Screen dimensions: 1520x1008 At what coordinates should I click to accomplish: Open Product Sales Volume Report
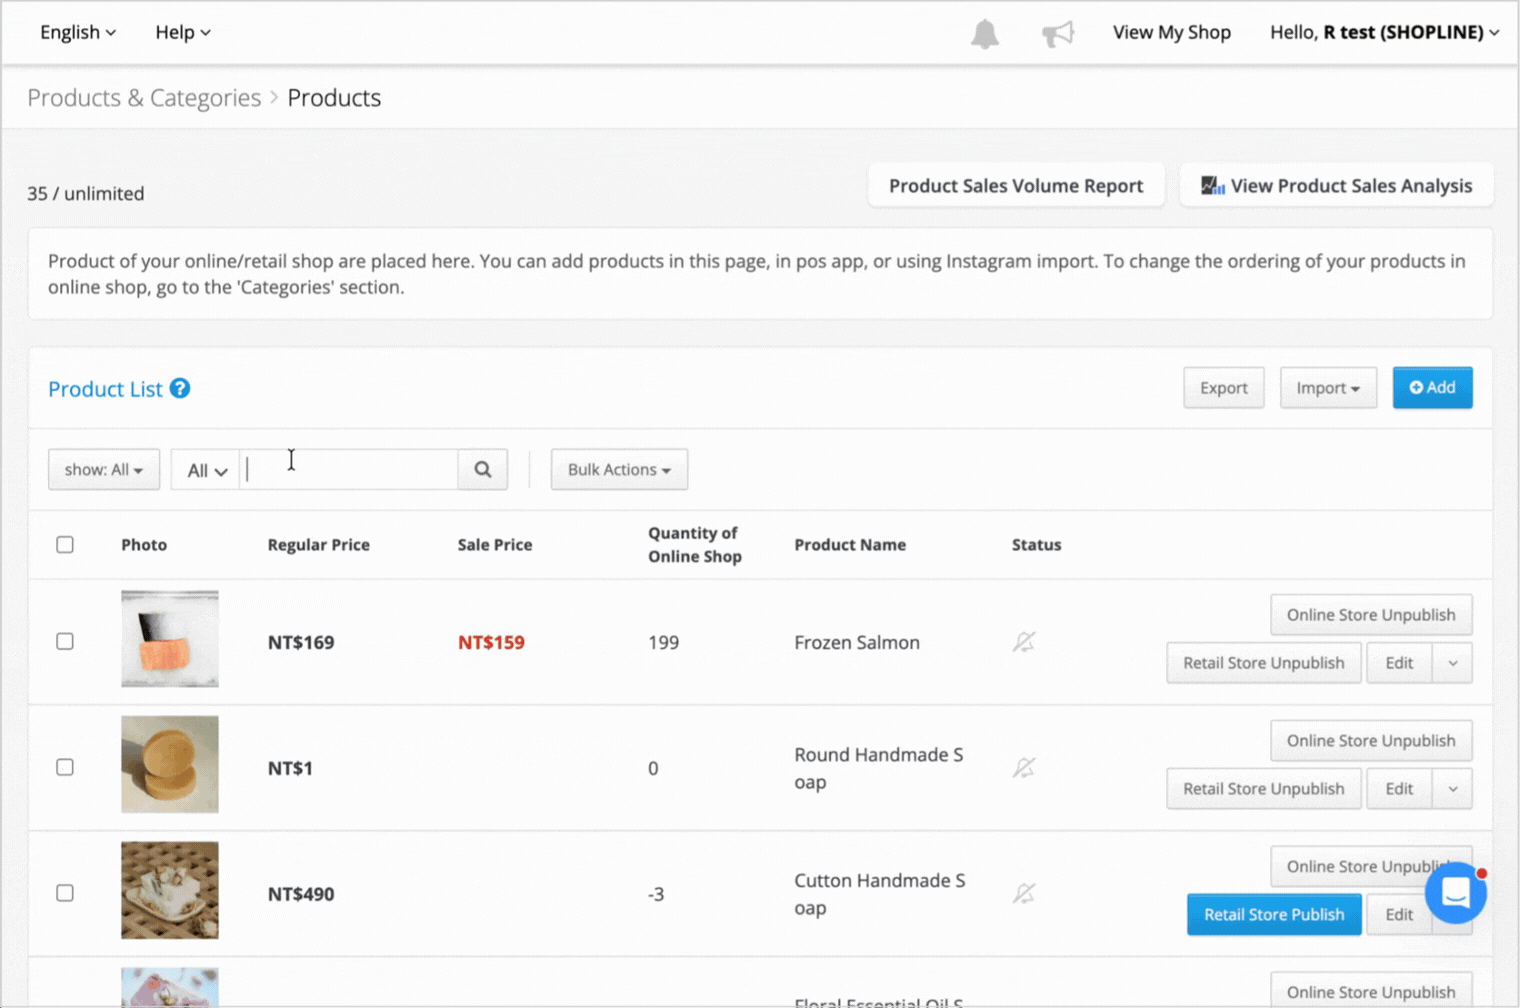click(1016, 185)
